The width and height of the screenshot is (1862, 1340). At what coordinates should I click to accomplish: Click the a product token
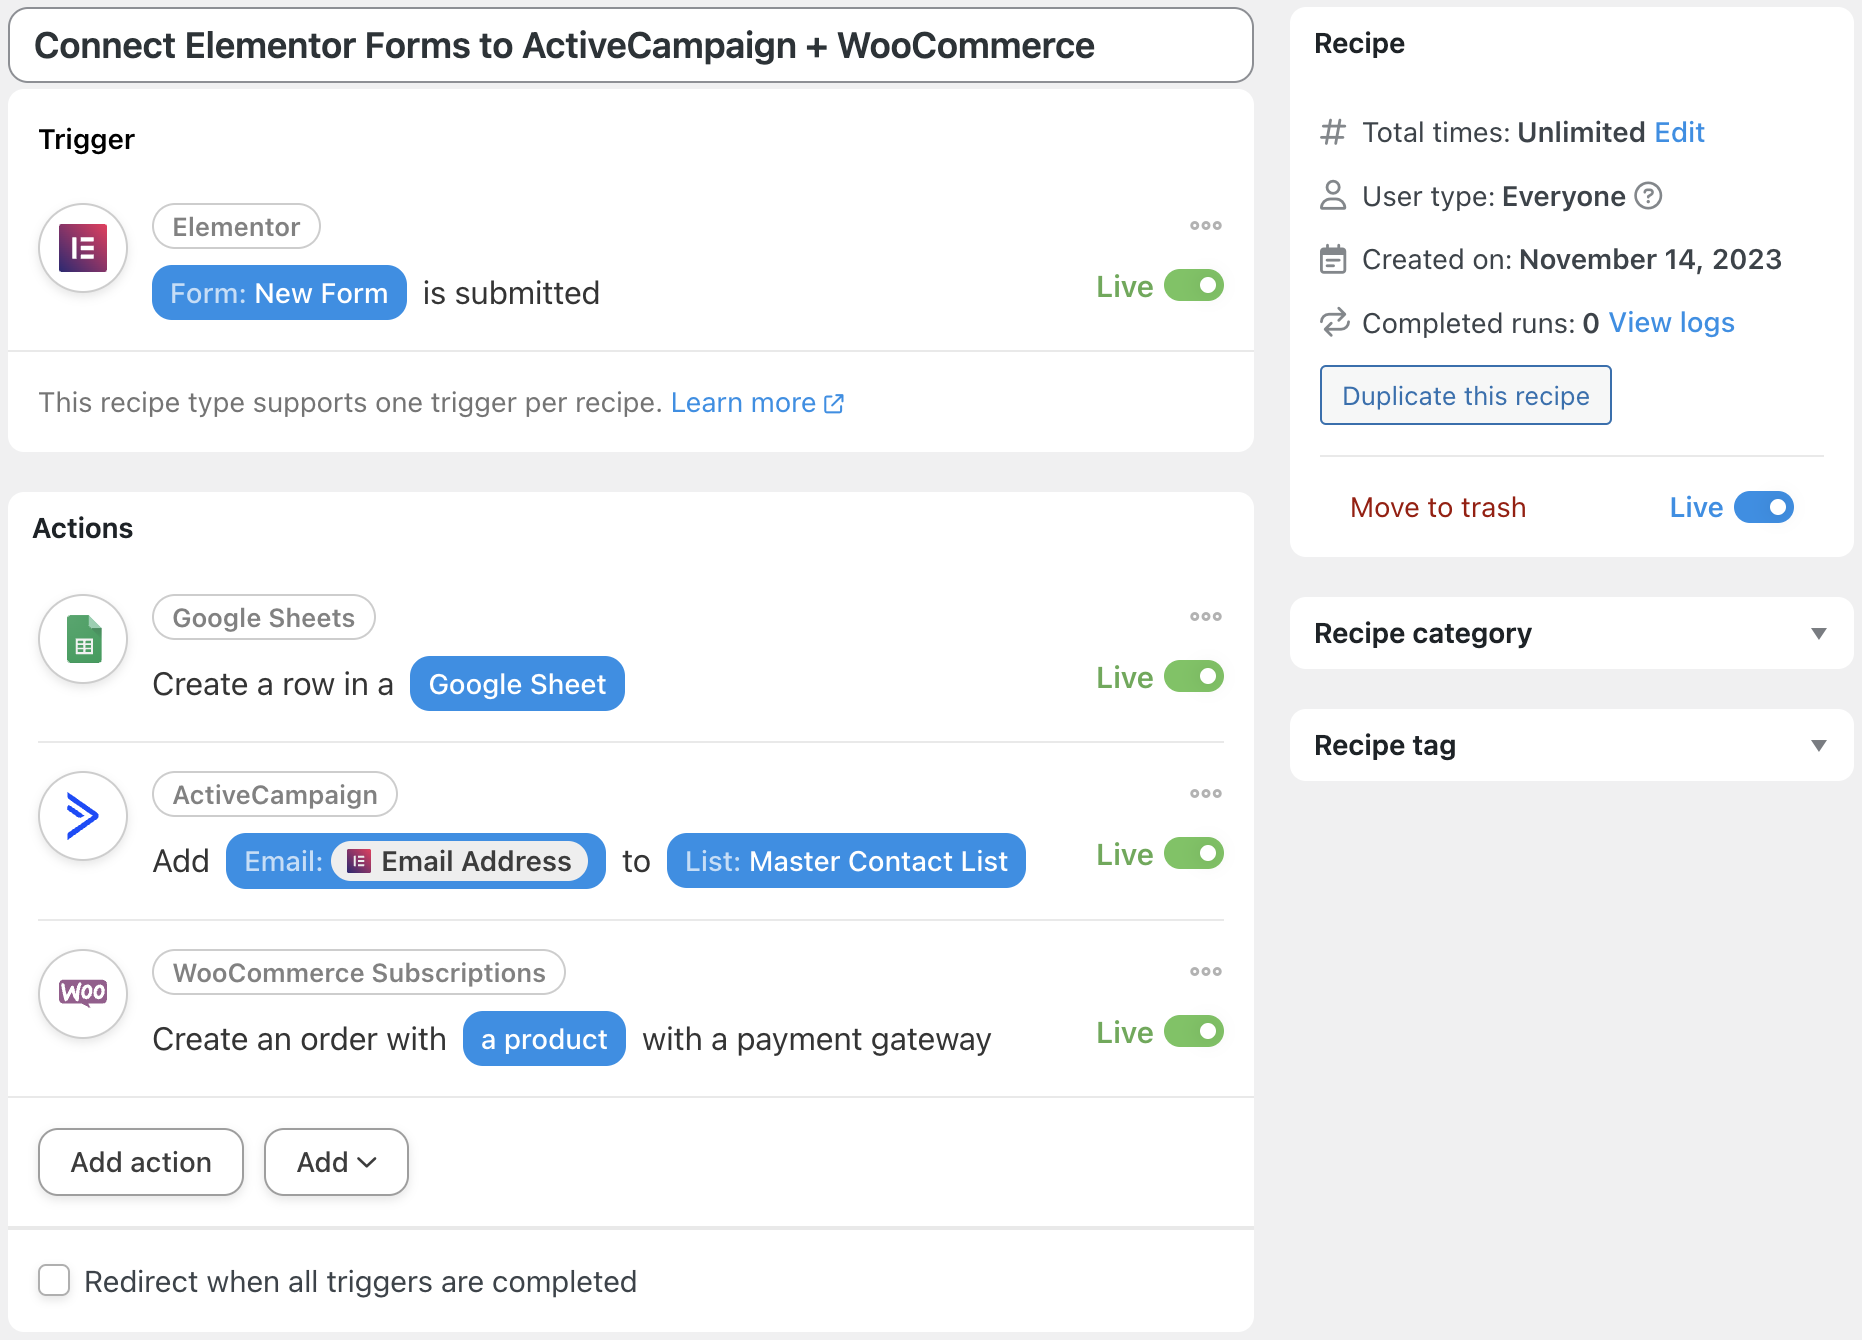coord(544,1039)
